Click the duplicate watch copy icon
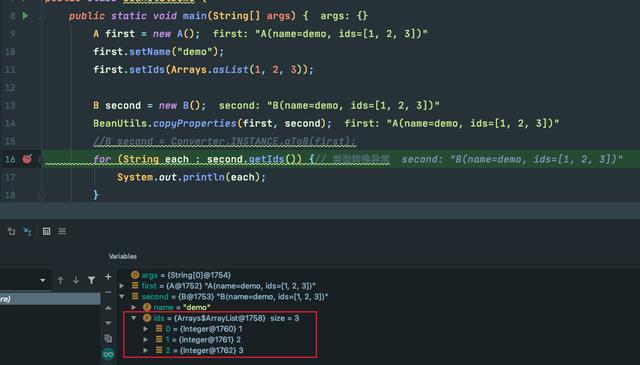This screenshot has width=640, height=365. [108, 338]
